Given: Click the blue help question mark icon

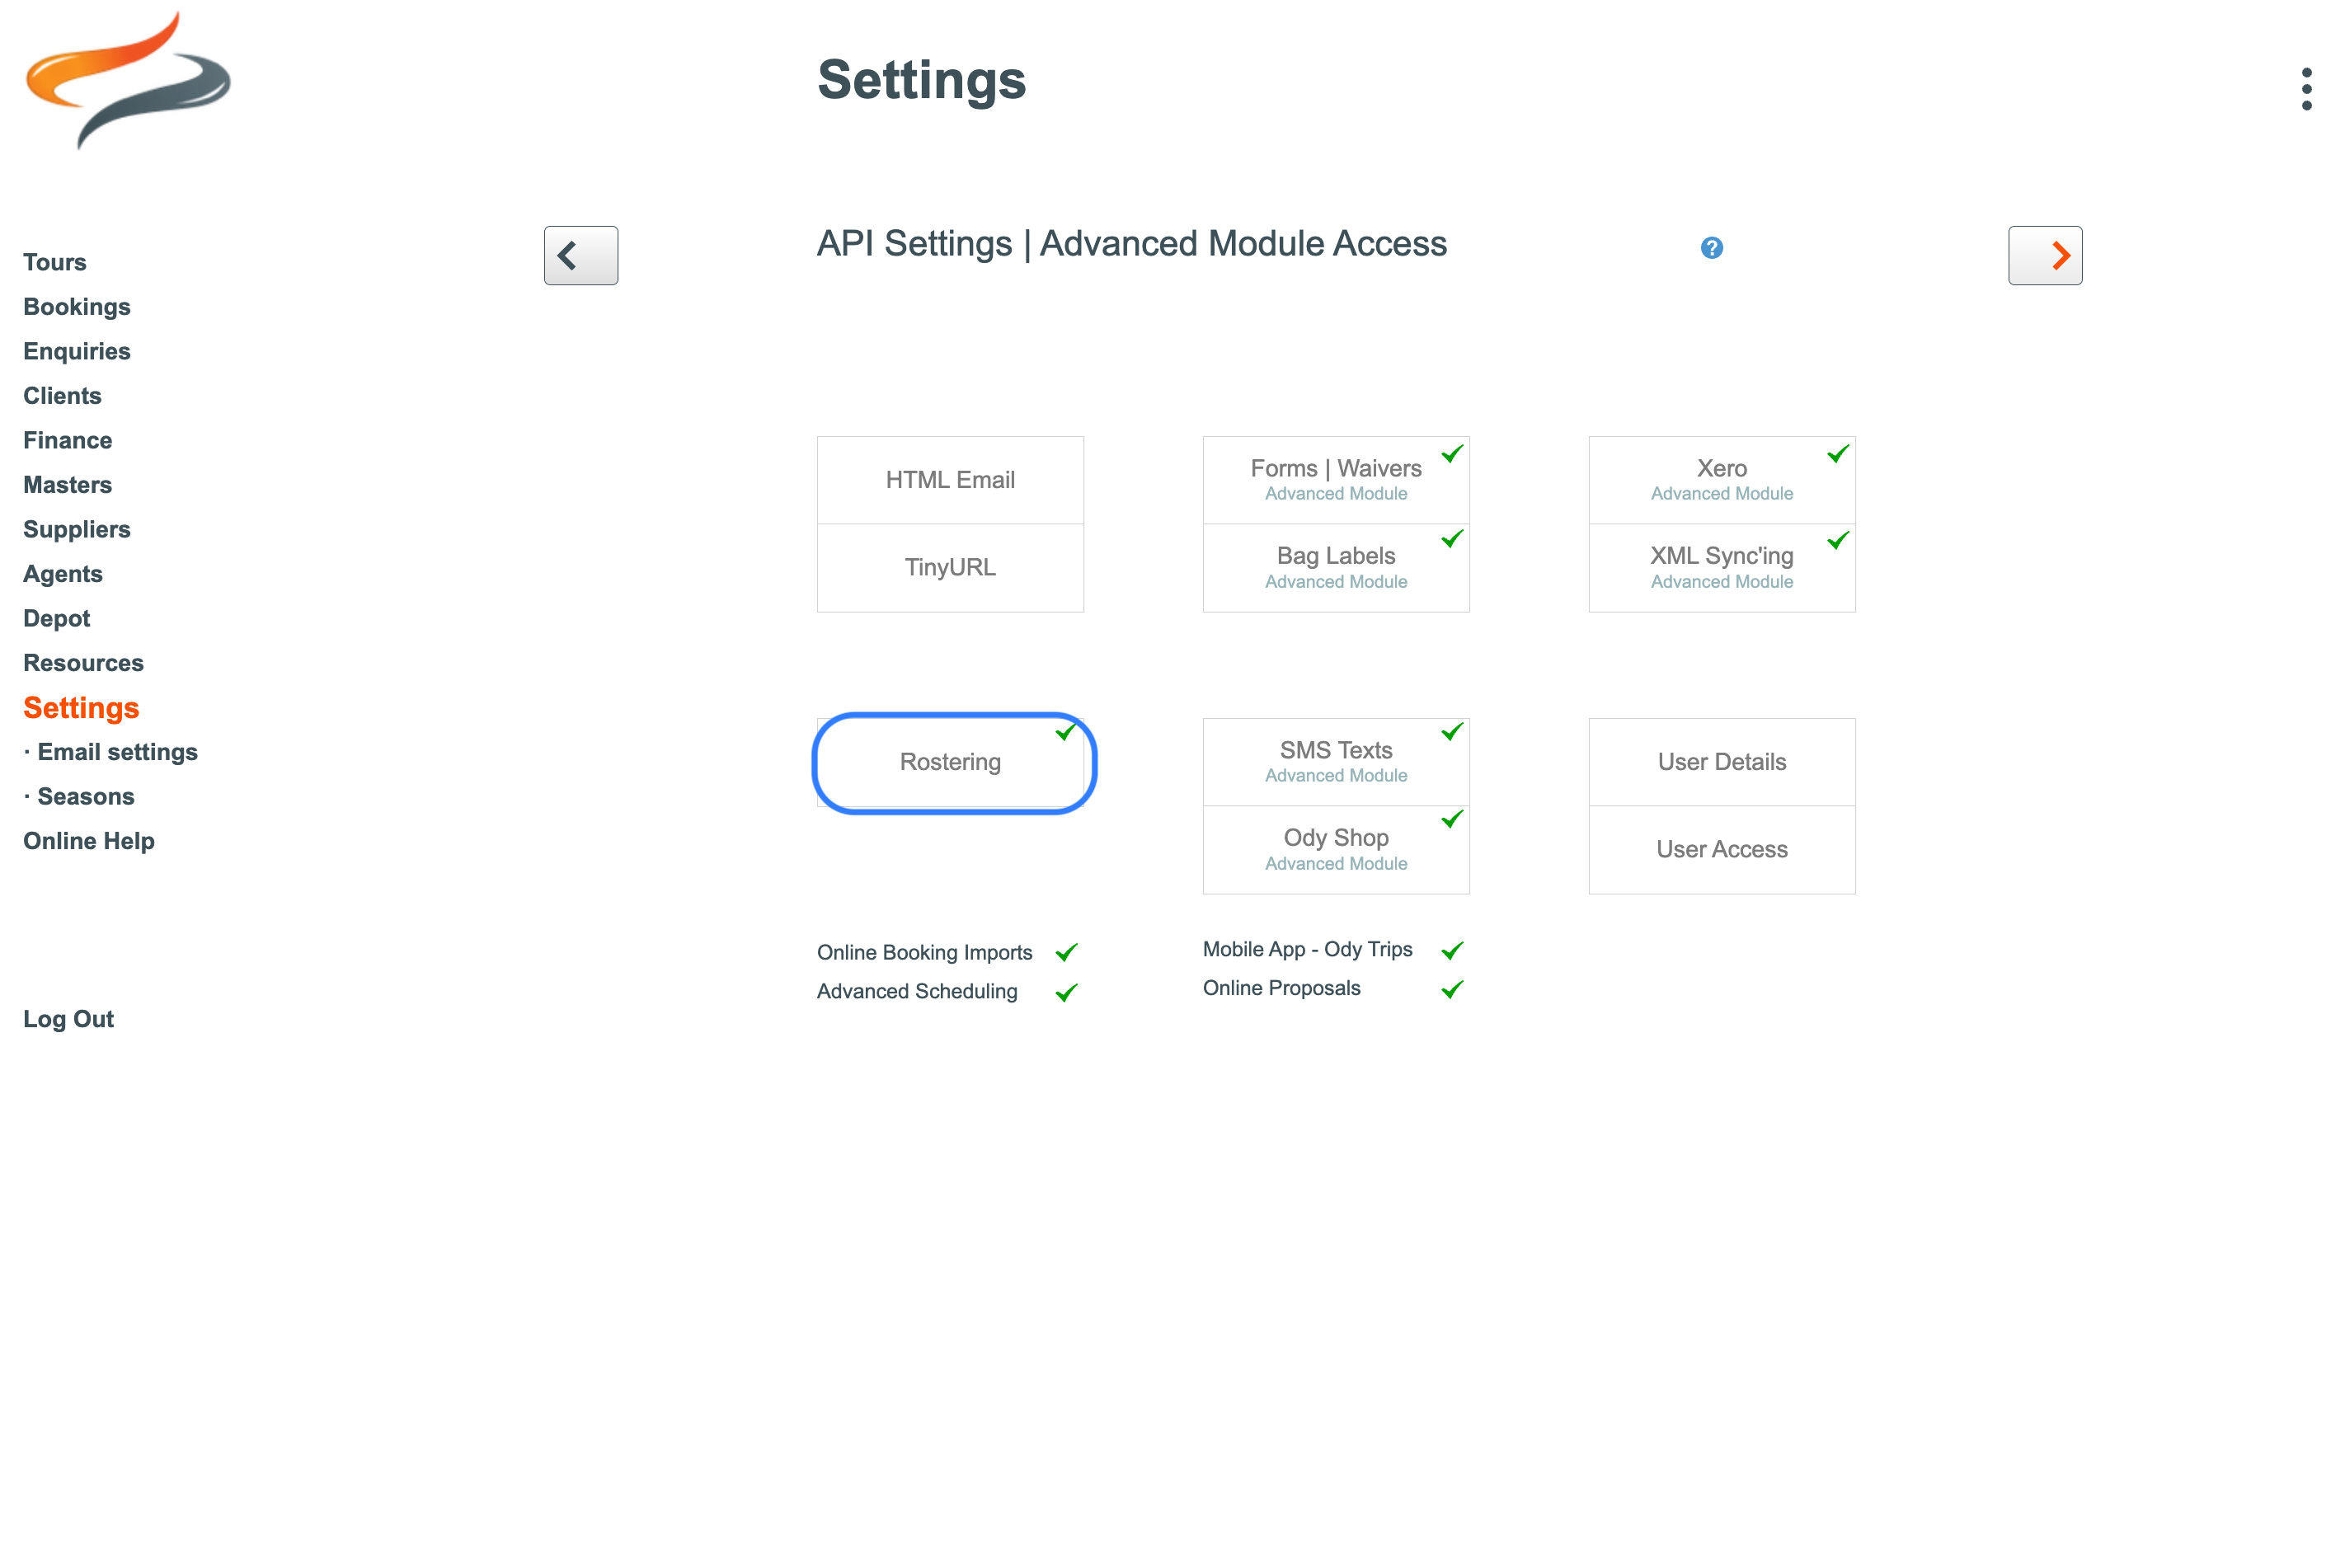Looking at the screenshot, I should (x=1711, y=247).
